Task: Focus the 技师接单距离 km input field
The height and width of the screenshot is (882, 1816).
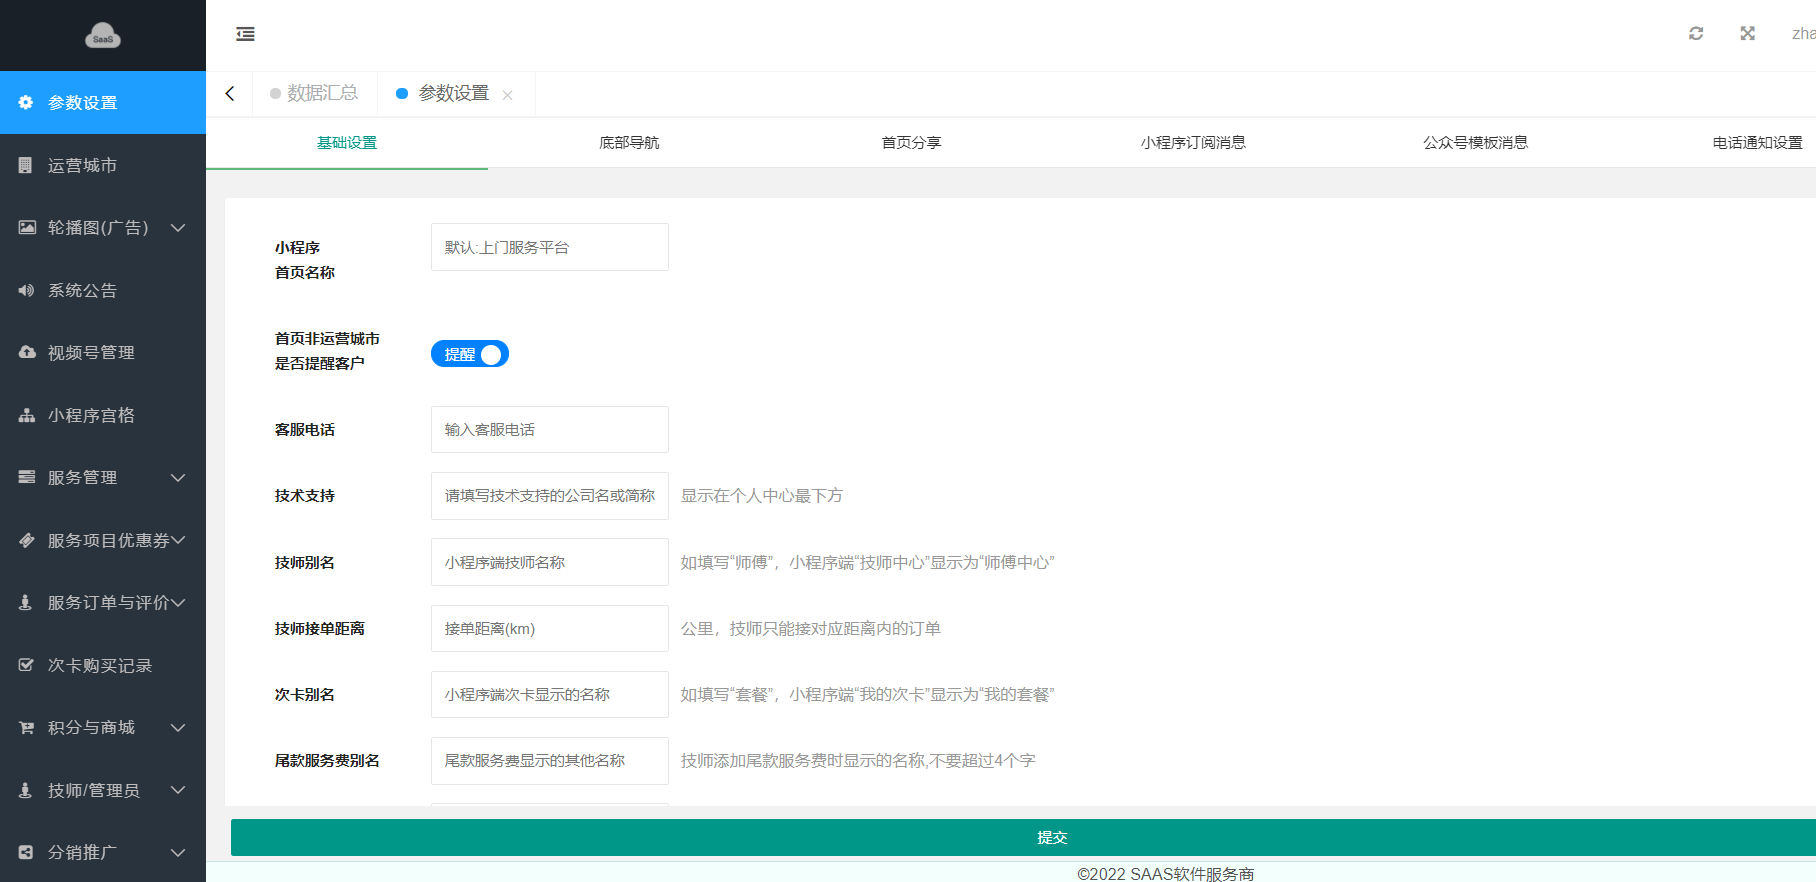Action: pyautogui.click(x=550, y=629)
